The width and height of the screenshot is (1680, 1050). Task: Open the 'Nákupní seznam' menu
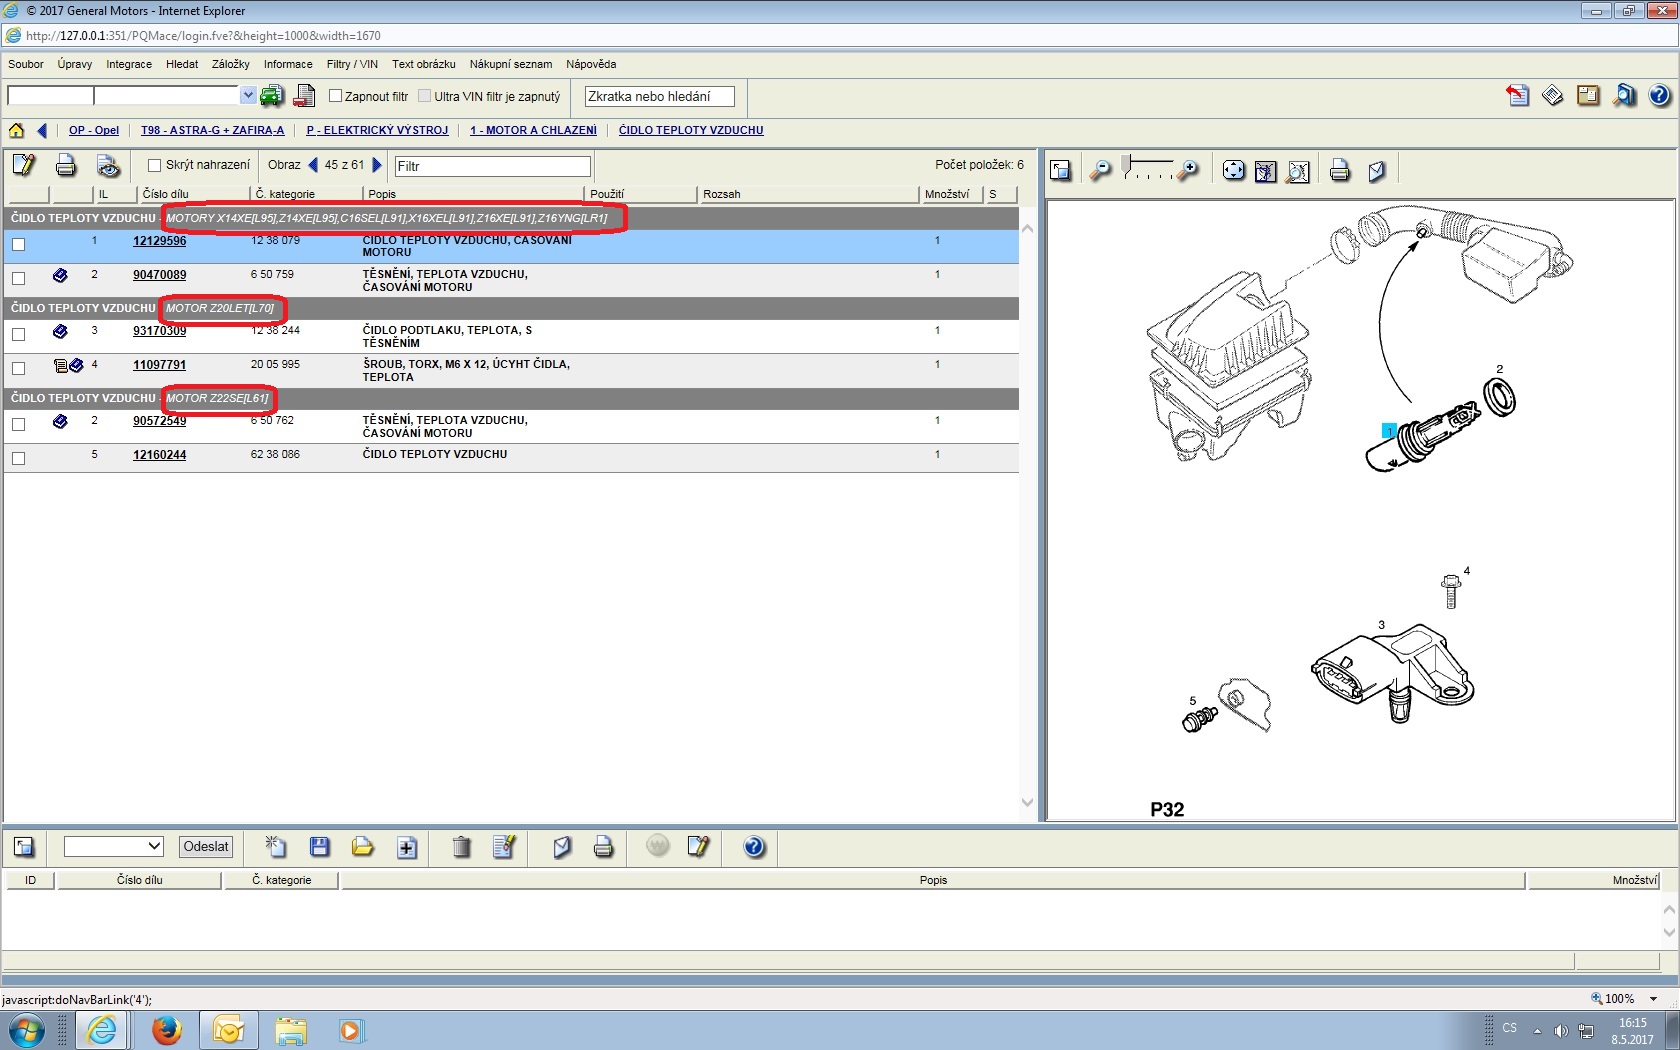(x=510, y=64)
